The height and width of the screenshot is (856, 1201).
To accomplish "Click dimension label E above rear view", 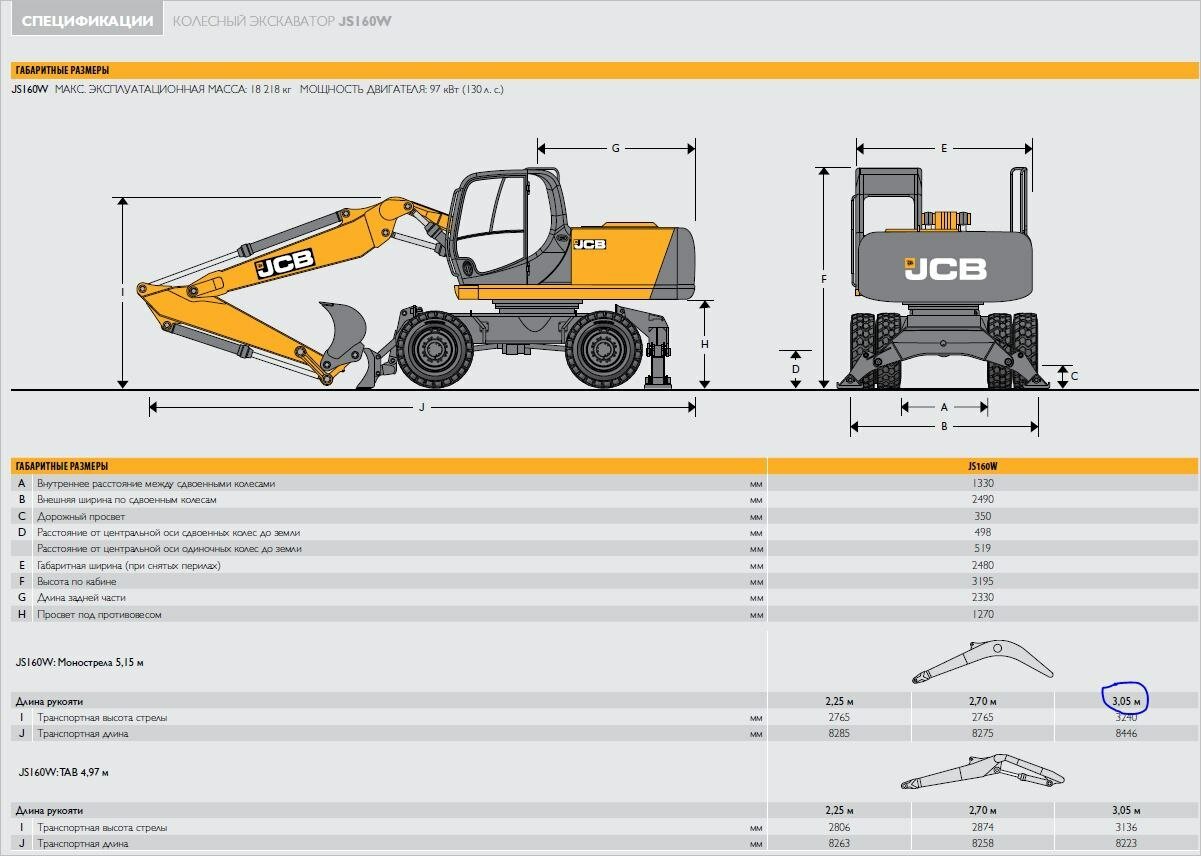I will click(x=943, y=148).
